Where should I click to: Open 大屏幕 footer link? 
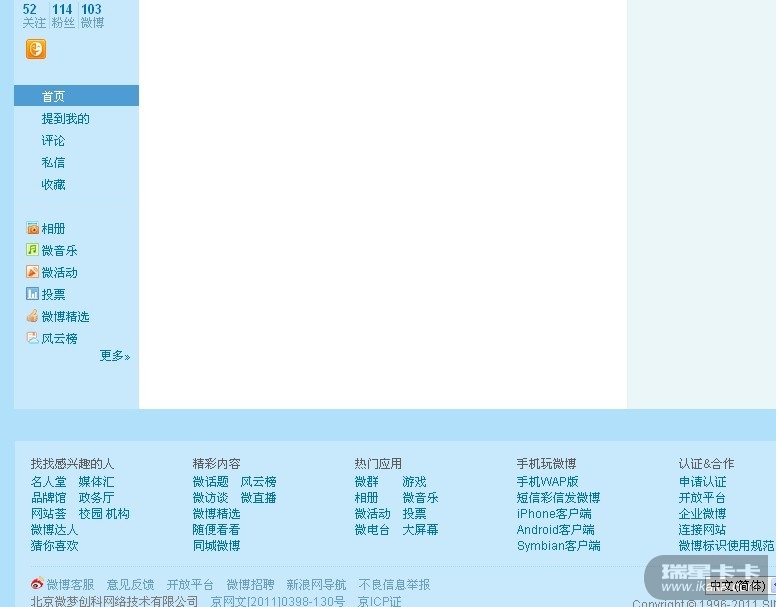(x=421, y=529)
